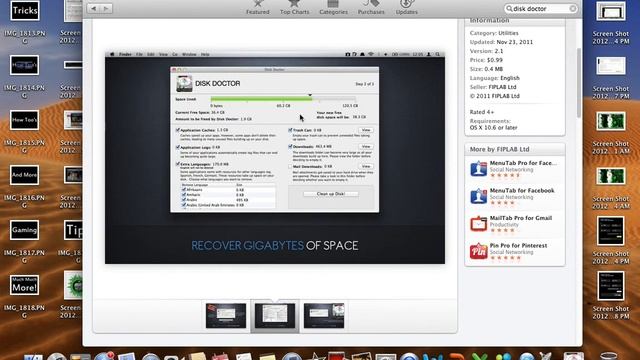Click the 'OS X 10.6 or later' requirement

(x=493, y=128)
